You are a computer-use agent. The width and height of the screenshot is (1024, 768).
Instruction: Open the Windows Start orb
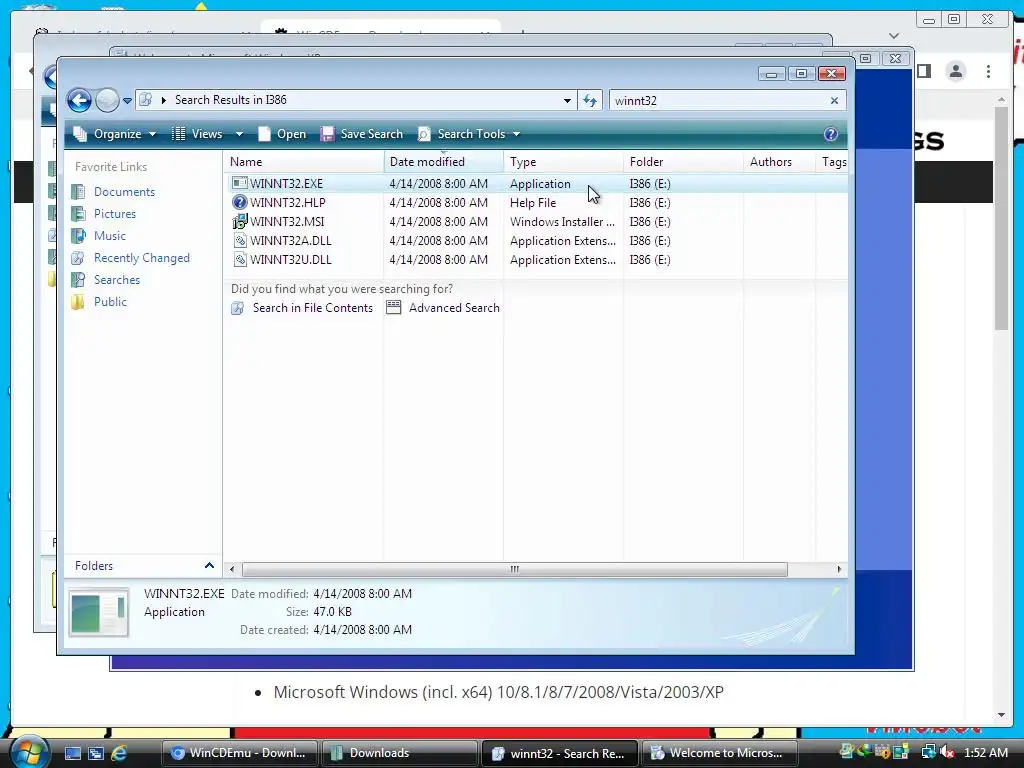[x=27, y=752]
